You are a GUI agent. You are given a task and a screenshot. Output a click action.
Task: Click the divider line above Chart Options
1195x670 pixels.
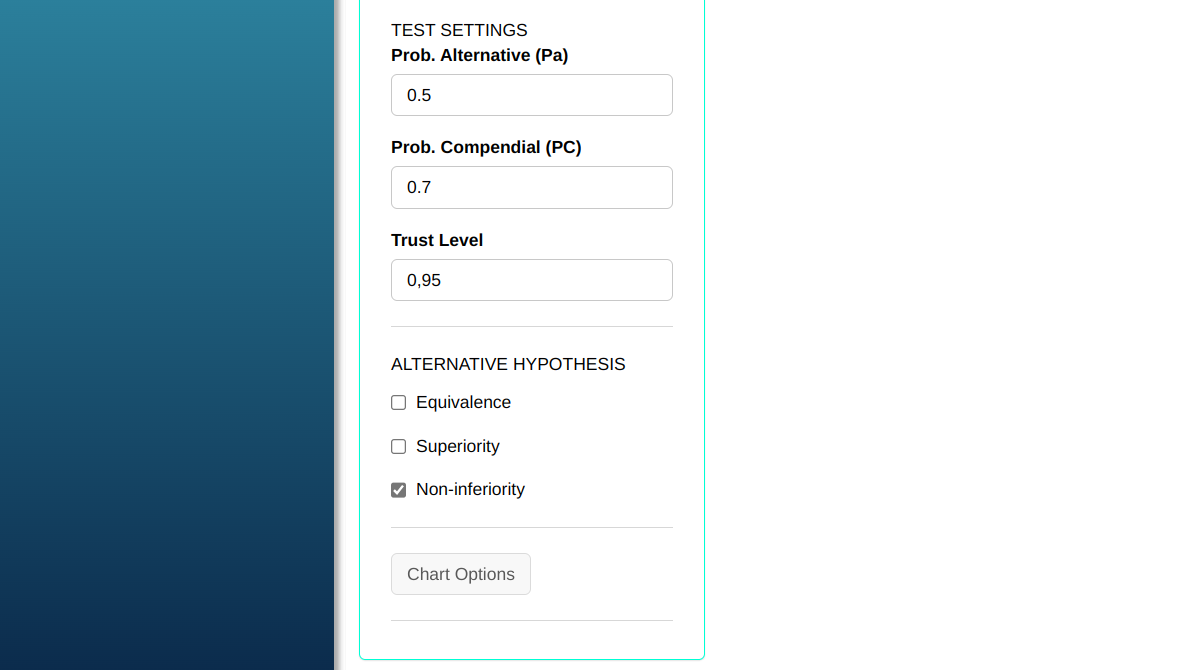point(531,527)
